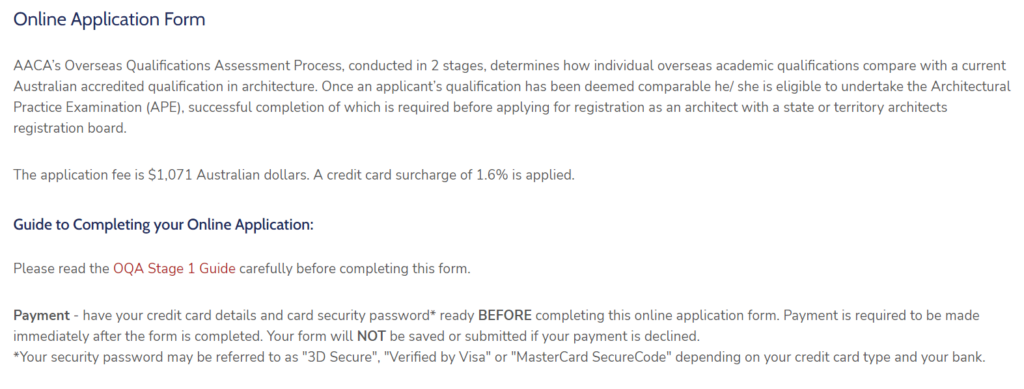Open the OQA Stage 1 Guide link
This screenshot has width=1024, height=389.
click(174, 268)
